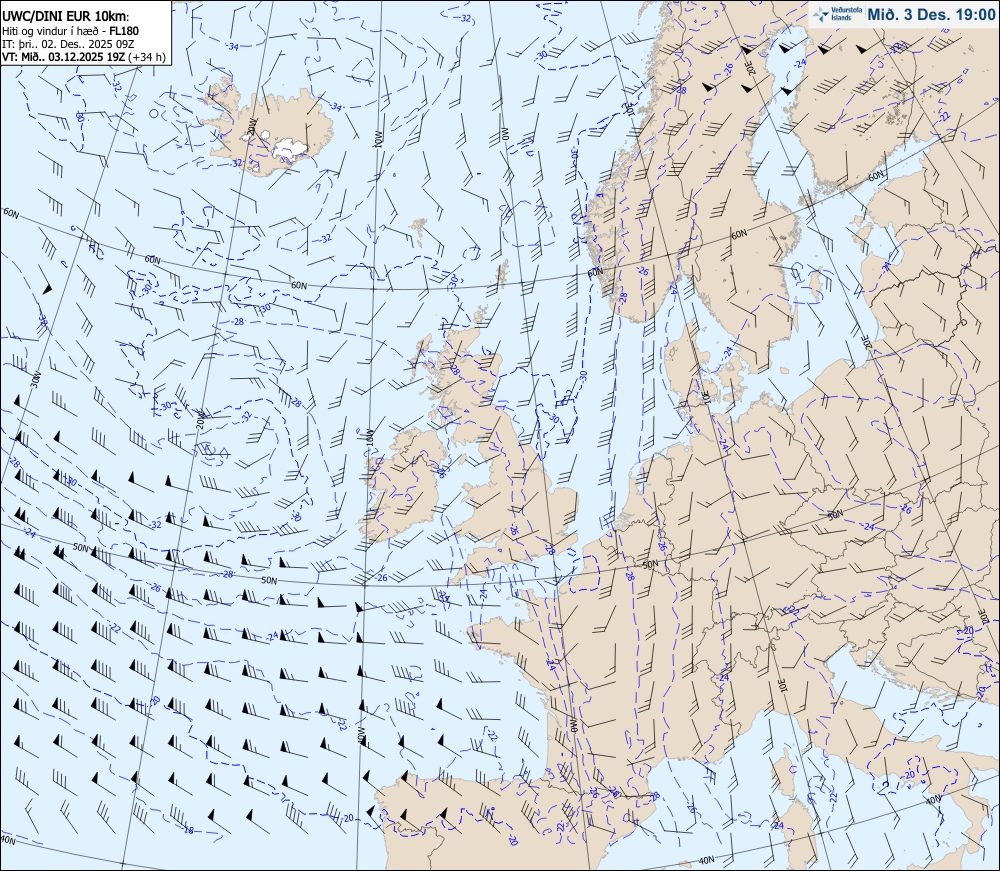The height and width of the screenshot is (871, 1000).
Task: Select the 'VT: Mið.. 03.12.2025 19Z (+34 h)' line
Action: (x=84, y=57)
